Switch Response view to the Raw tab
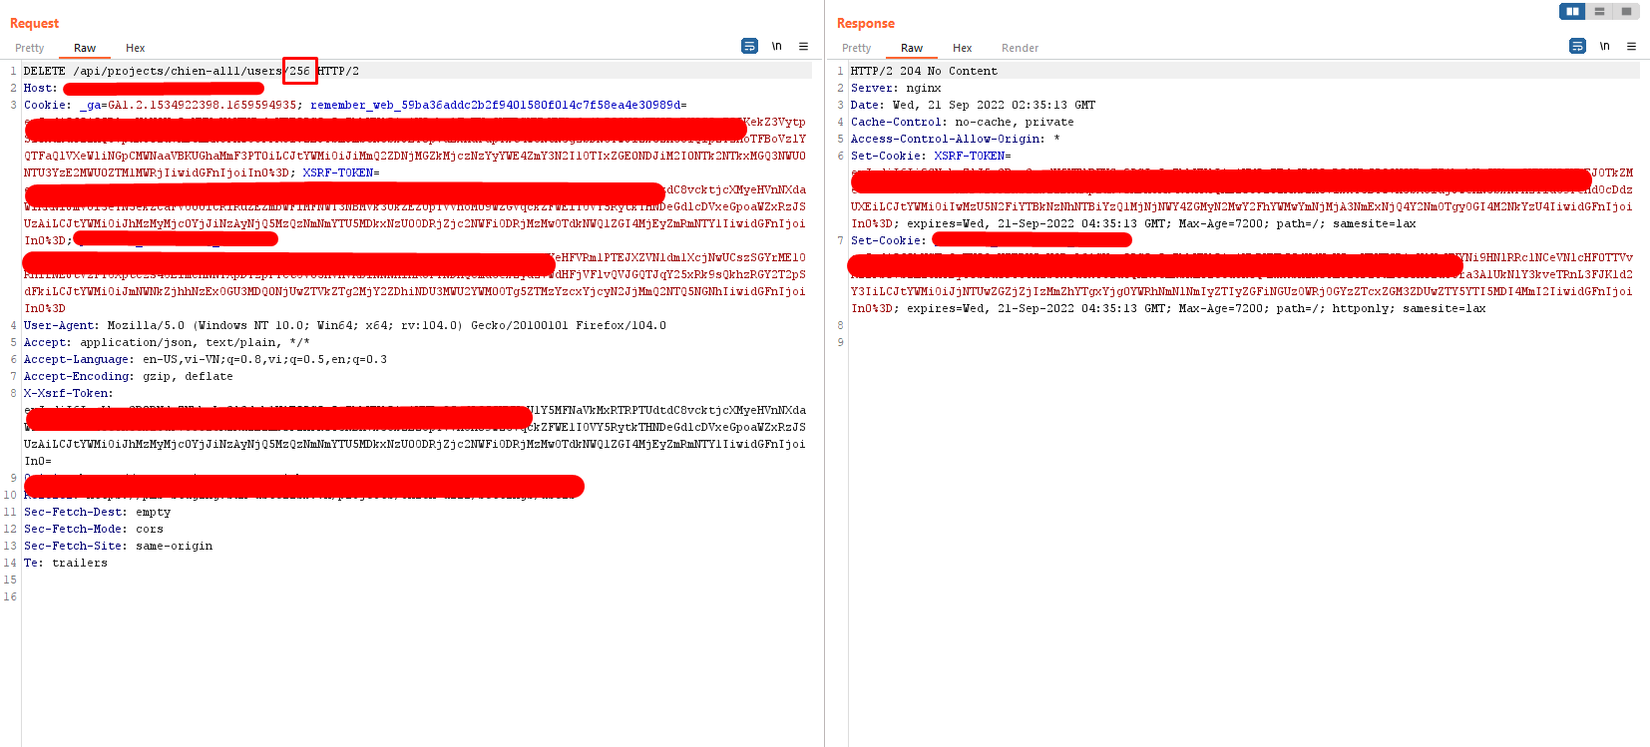The width and height of the screenshot is (1650, 747). coord(912,48)
